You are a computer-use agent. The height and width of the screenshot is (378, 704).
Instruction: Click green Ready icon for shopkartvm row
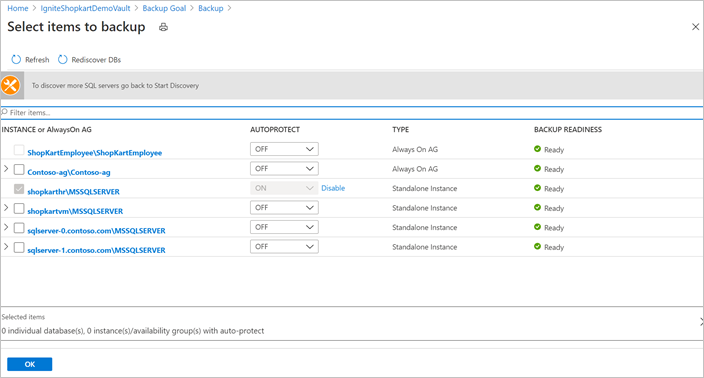click(537, 207)
